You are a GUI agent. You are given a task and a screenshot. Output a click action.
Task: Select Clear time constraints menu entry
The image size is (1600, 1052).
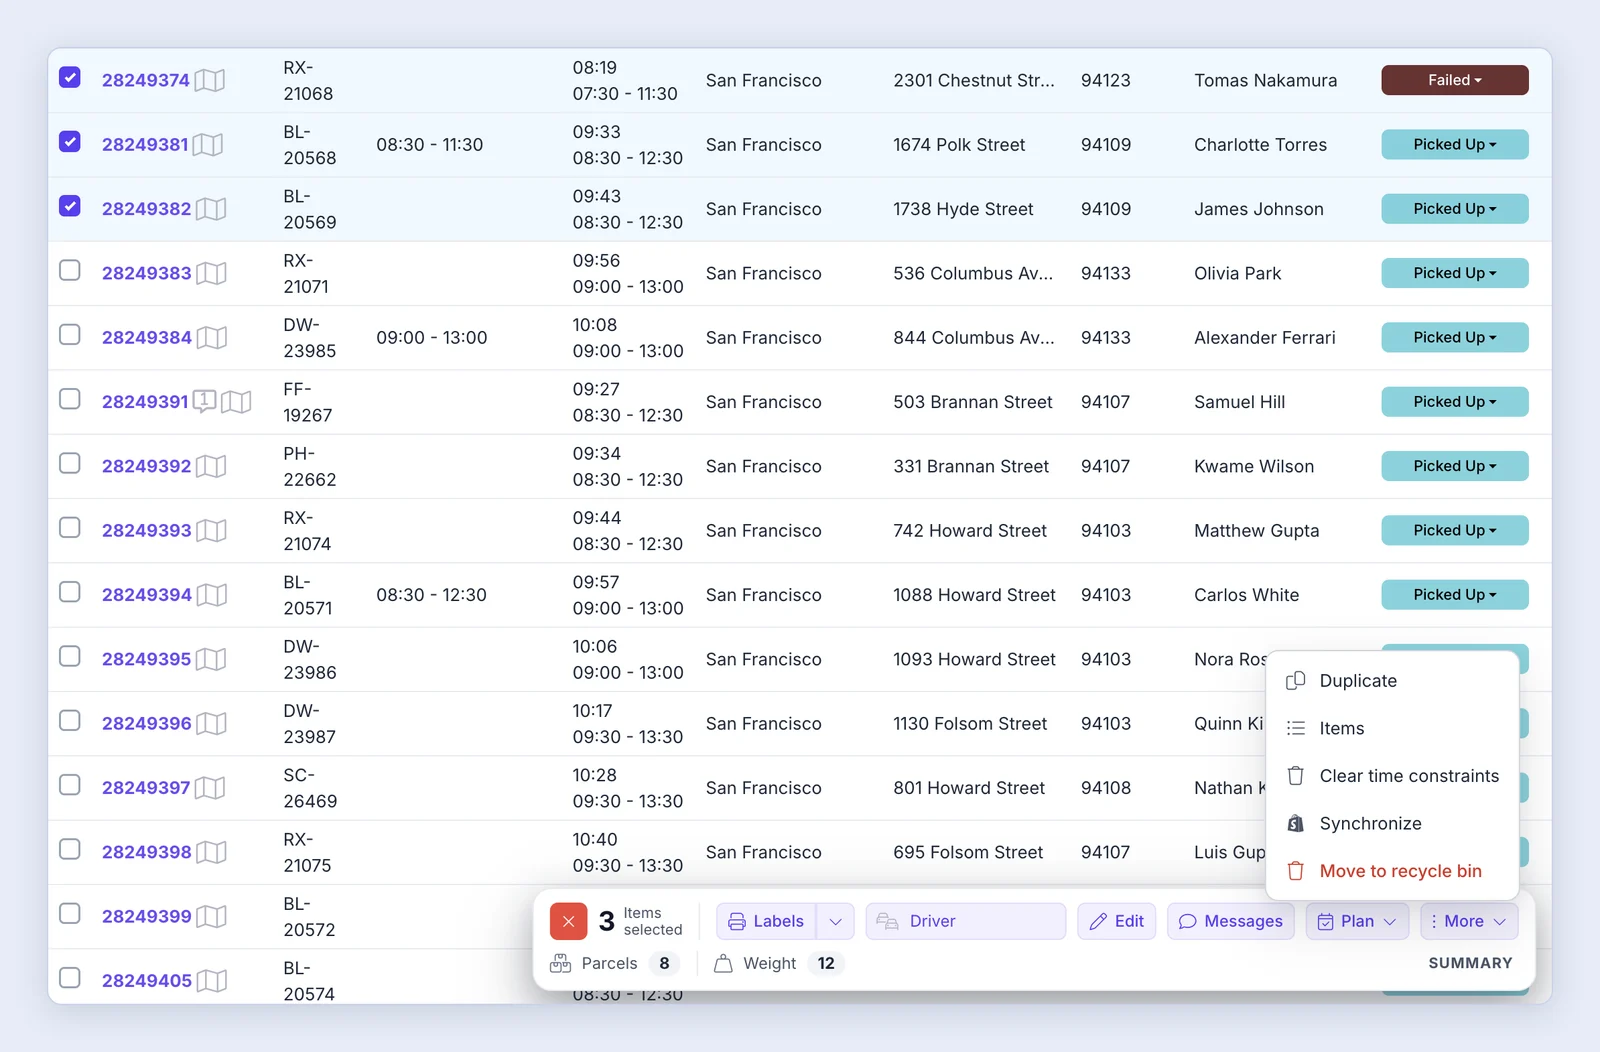(1392, 776)
